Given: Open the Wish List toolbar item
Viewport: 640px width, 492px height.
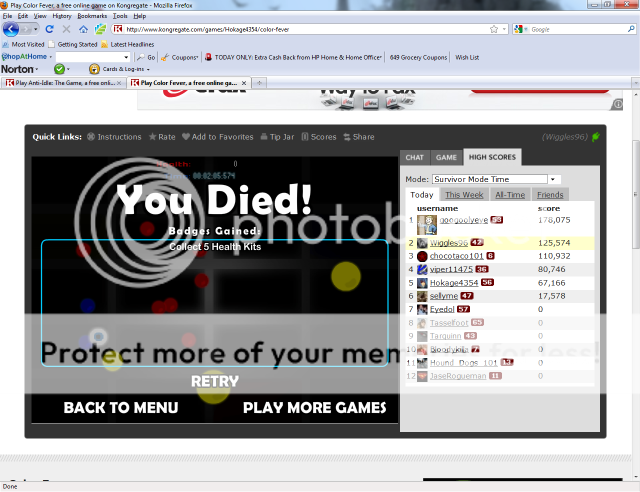Looking at the screenshot, I should tap(467, 57).
